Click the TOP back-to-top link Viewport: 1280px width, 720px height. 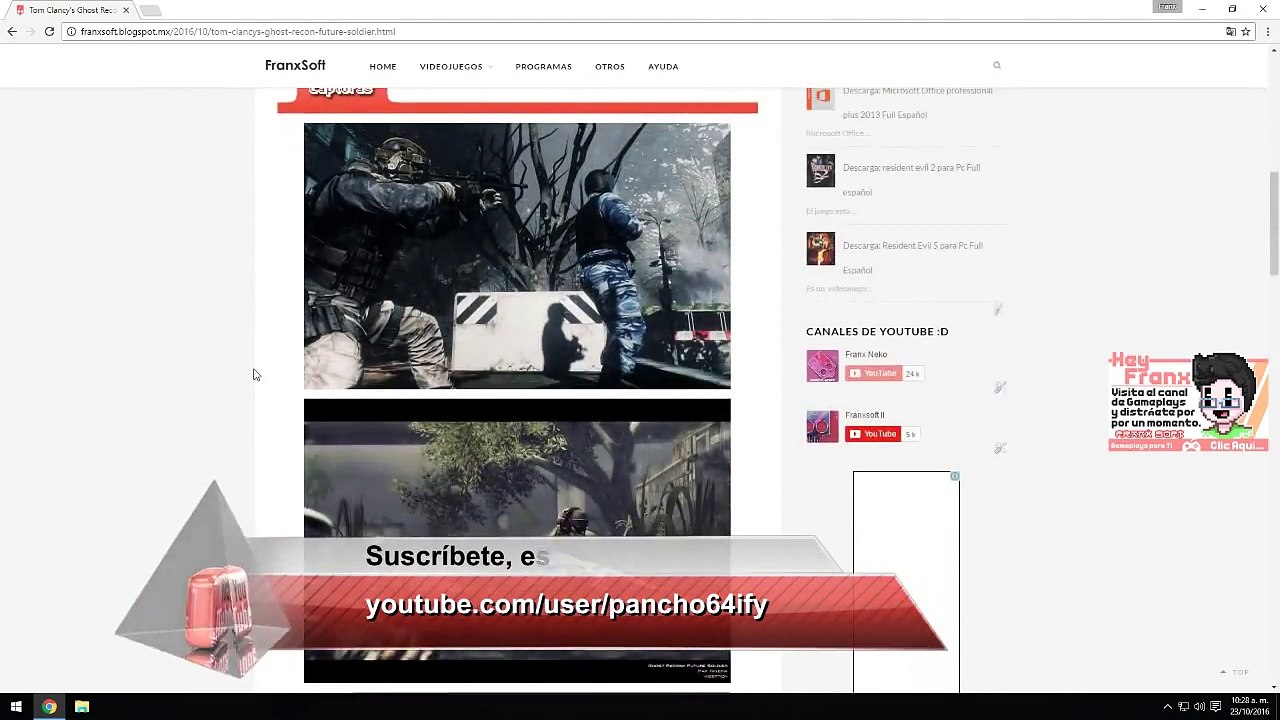tap(1235, 672)
